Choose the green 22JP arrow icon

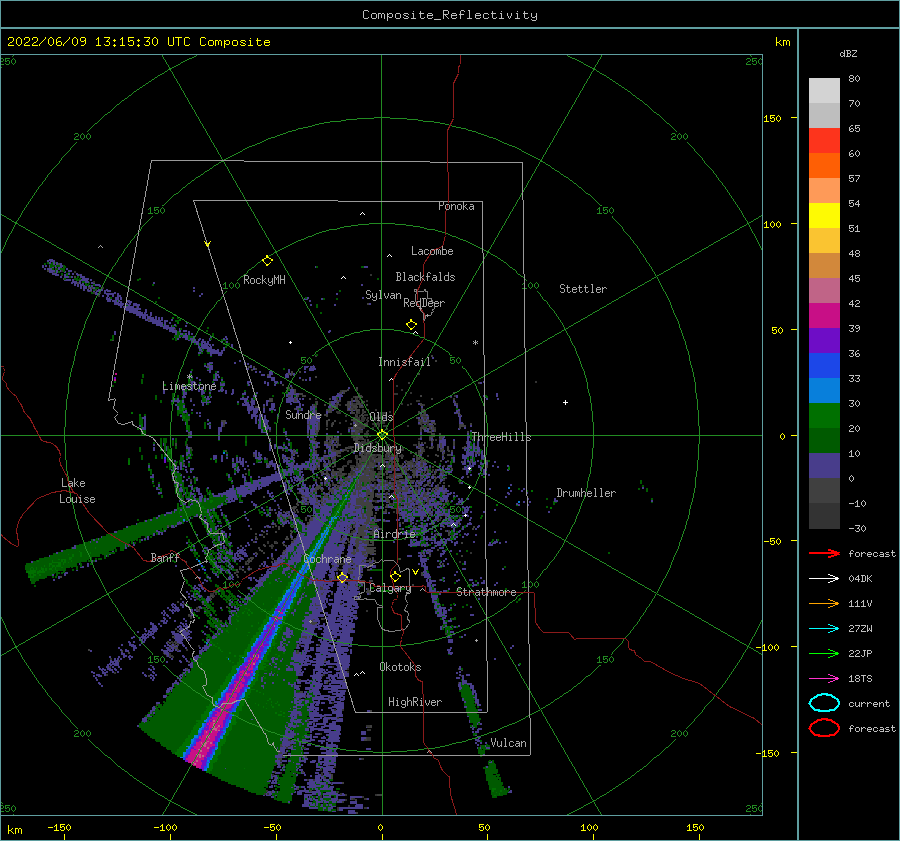pos(824,653)
